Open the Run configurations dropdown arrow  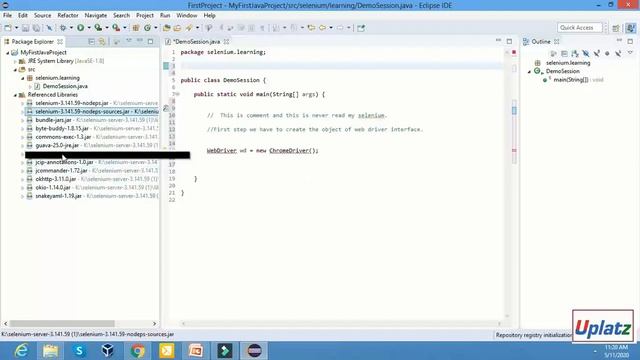(89, 28)
